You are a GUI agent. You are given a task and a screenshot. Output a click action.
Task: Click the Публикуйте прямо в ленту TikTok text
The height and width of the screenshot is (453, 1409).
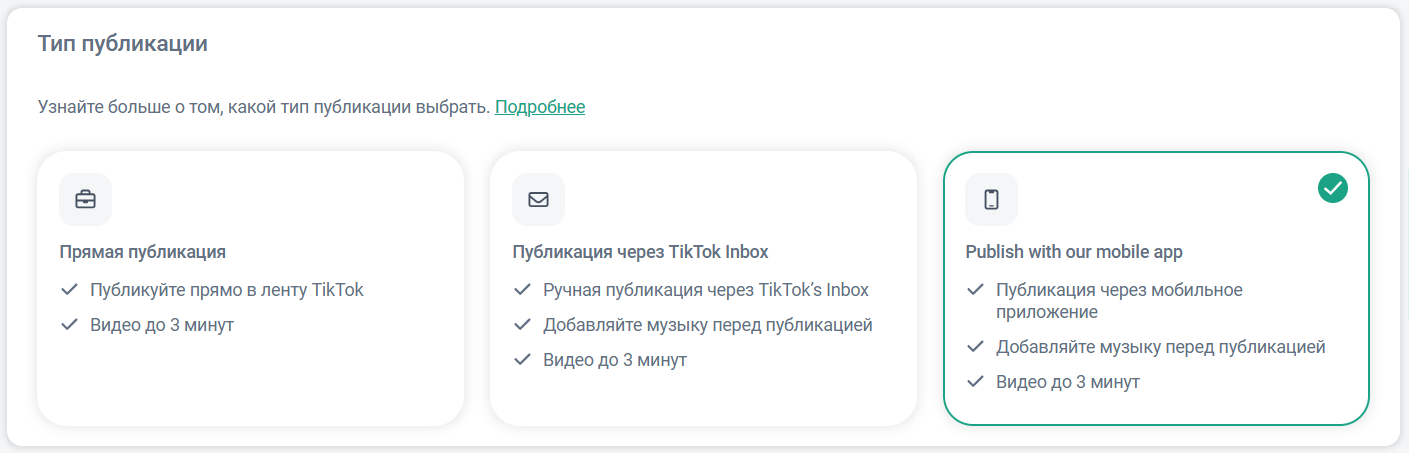click(227, 290)
